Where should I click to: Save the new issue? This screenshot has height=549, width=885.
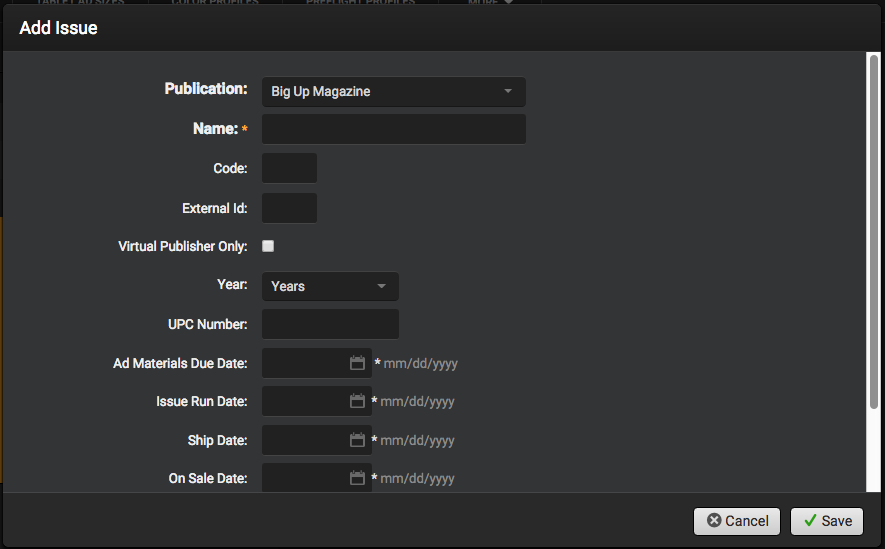click(827, 521)
